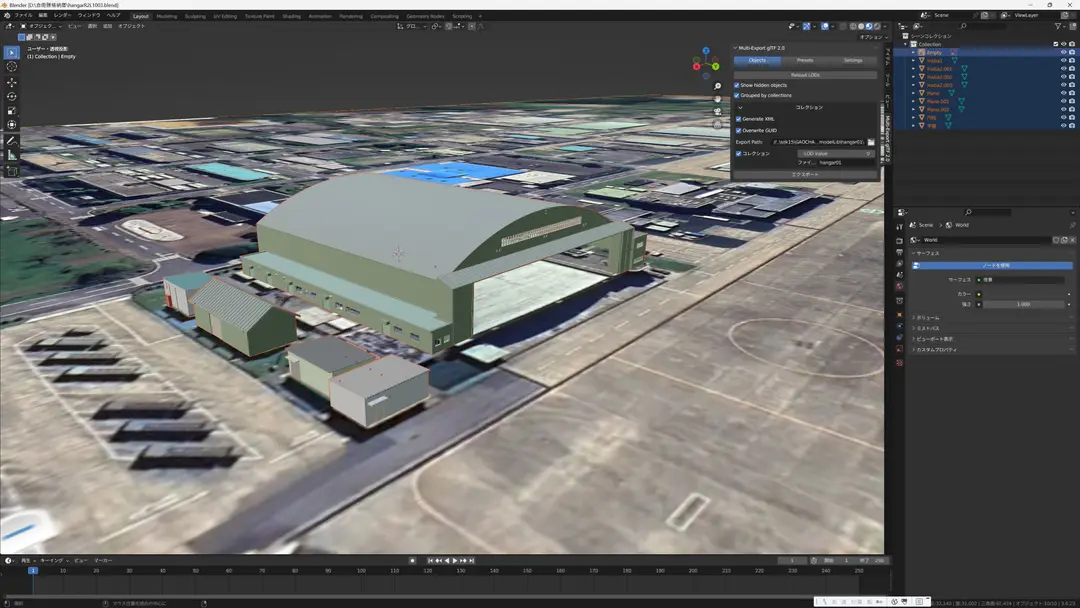Collapse the Collection tree in outliner
This screenshot has width=1080, height=608.
click(906, 44)
